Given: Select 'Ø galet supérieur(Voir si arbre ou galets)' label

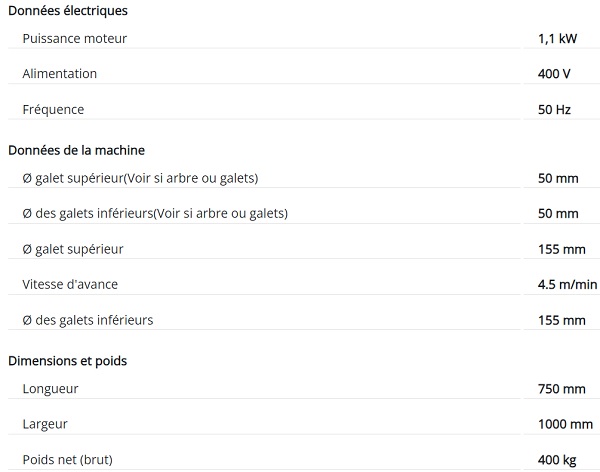Looking at the screenshot, I should point(140,178).
